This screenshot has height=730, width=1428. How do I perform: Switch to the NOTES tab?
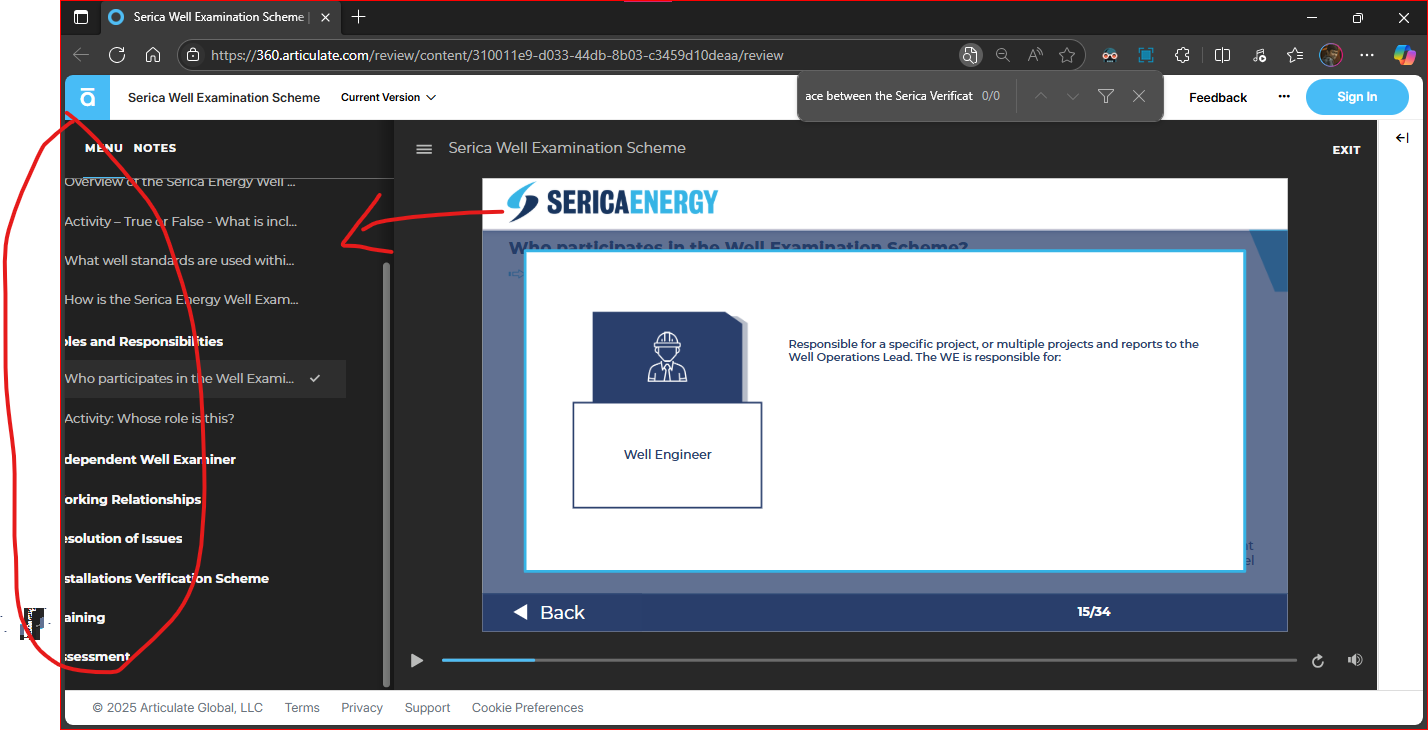(155, 148)
